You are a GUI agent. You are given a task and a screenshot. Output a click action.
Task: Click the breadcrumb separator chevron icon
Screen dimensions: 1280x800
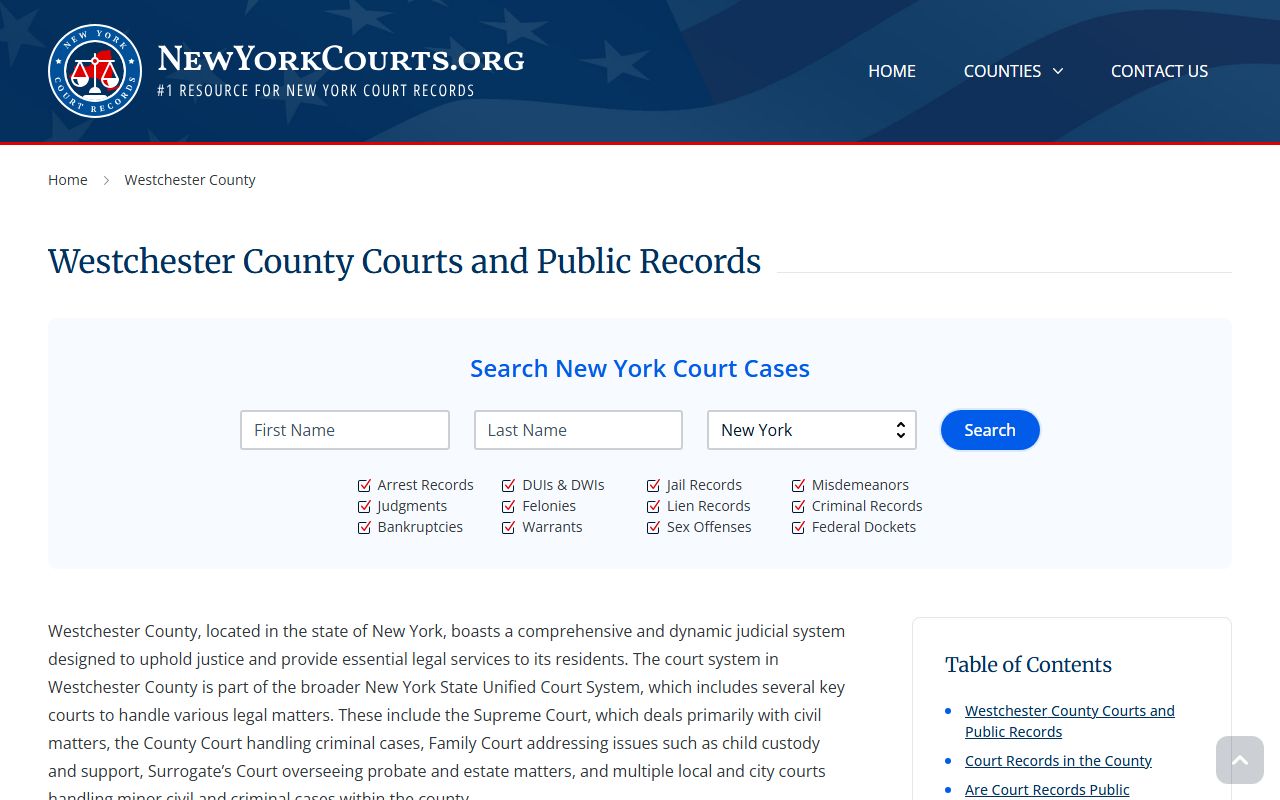pyautogui.click(x=106, y=180)
